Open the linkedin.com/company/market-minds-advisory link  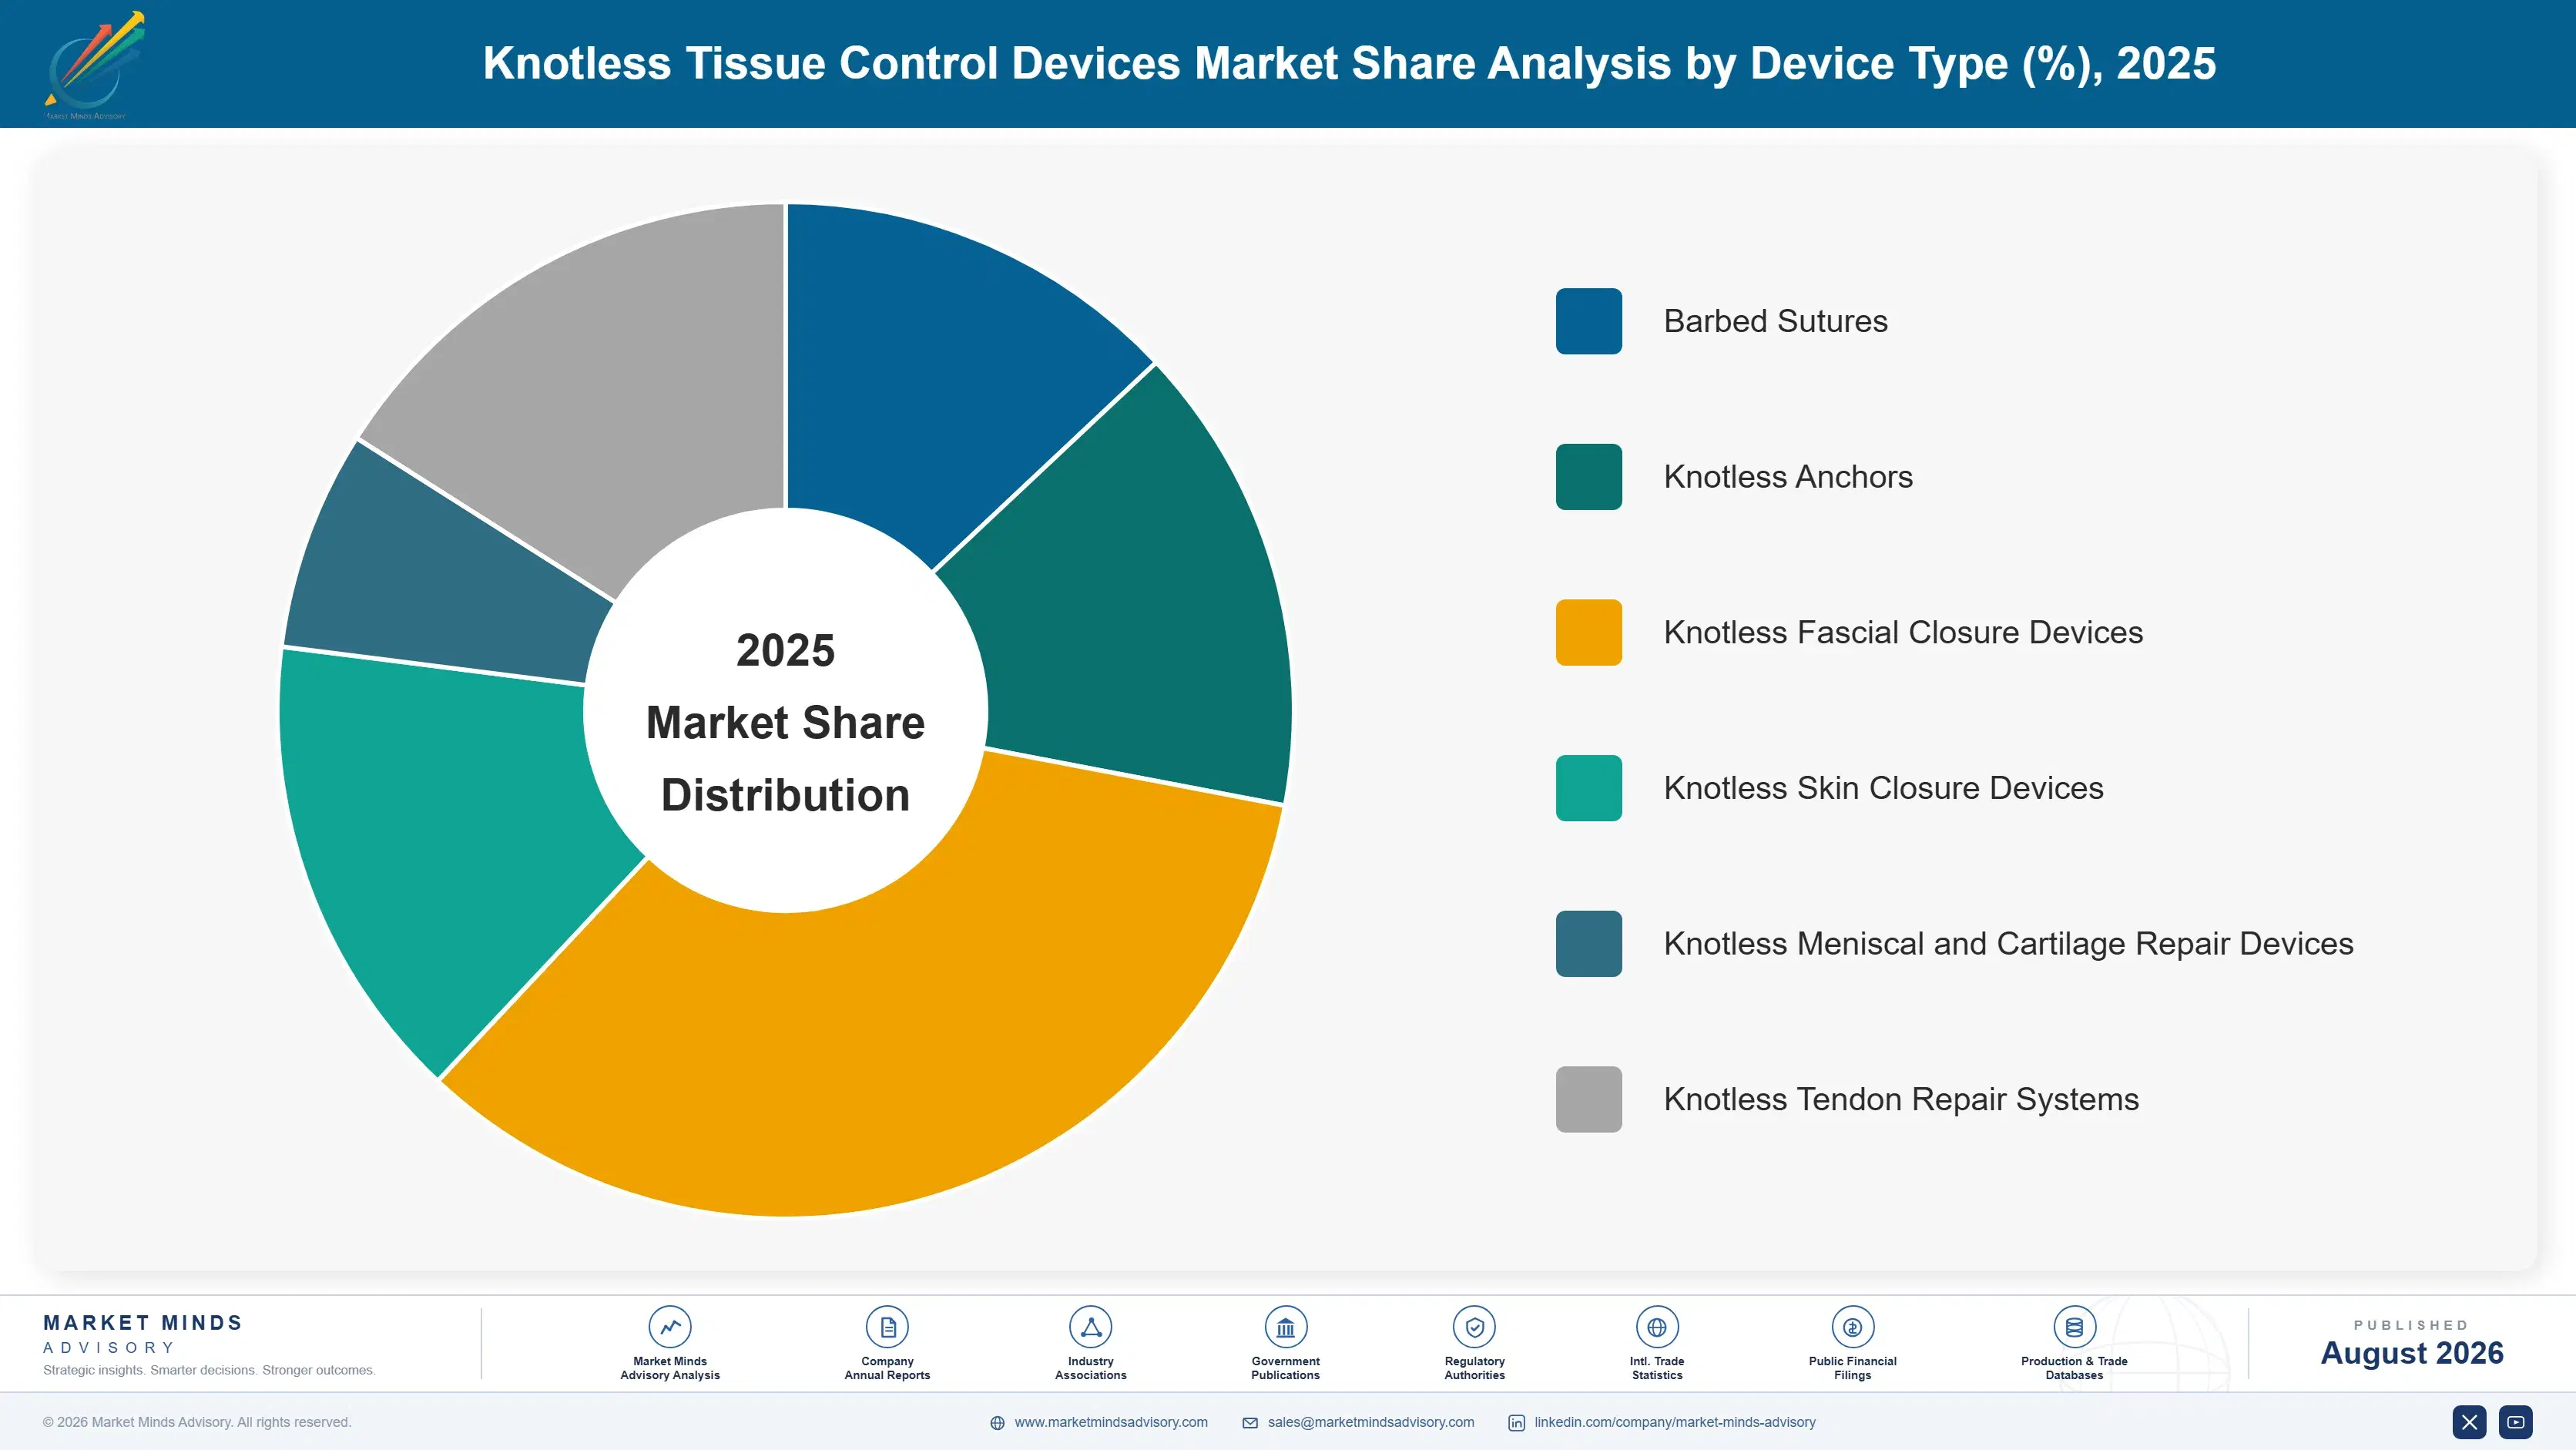coord(1674,1422)
